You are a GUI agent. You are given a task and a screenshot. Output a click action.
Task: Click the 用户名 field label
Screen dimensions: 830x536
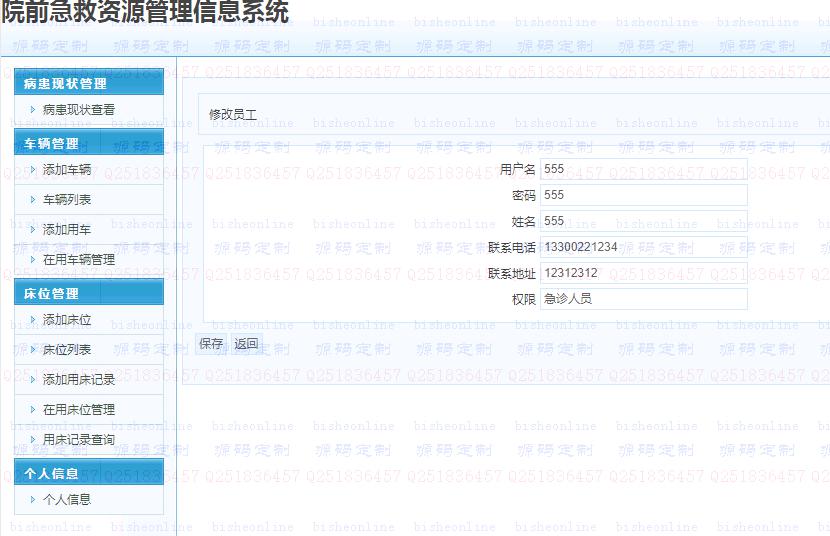518,169
